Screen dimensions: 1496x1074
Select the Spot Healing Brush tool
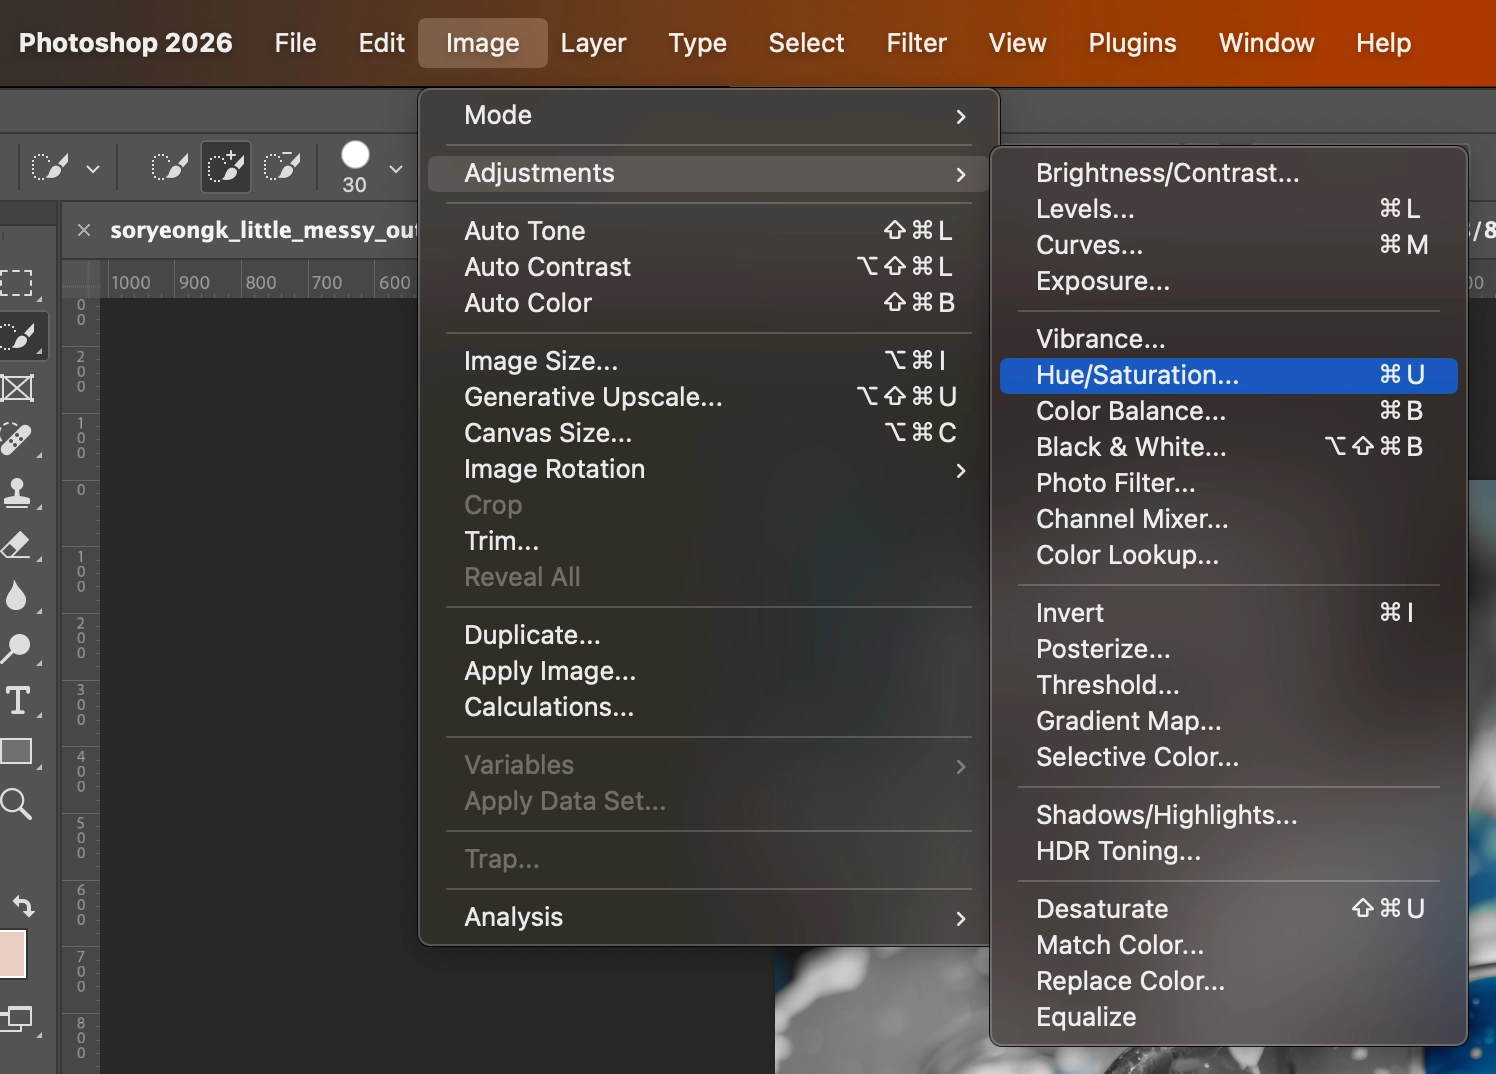click(17, 440)
